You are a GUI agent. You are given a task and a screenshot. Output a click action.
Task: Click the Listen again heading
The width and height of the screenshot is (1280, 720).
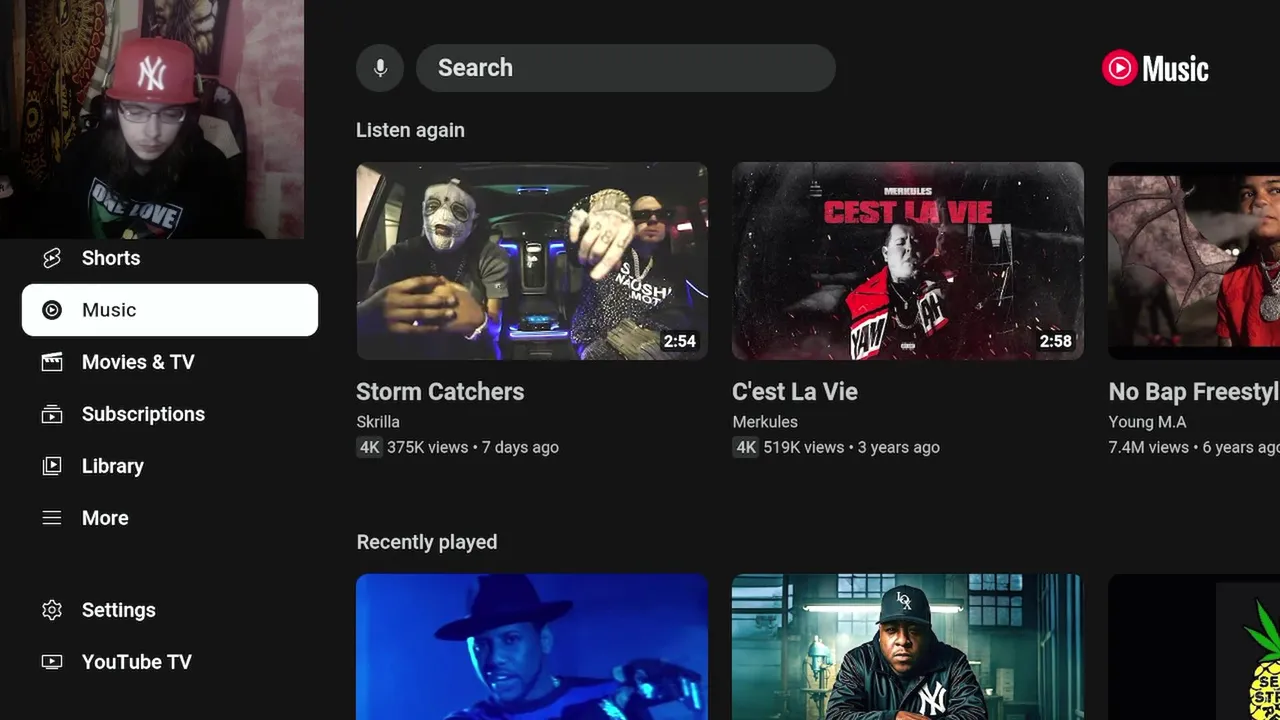(410, 130)
